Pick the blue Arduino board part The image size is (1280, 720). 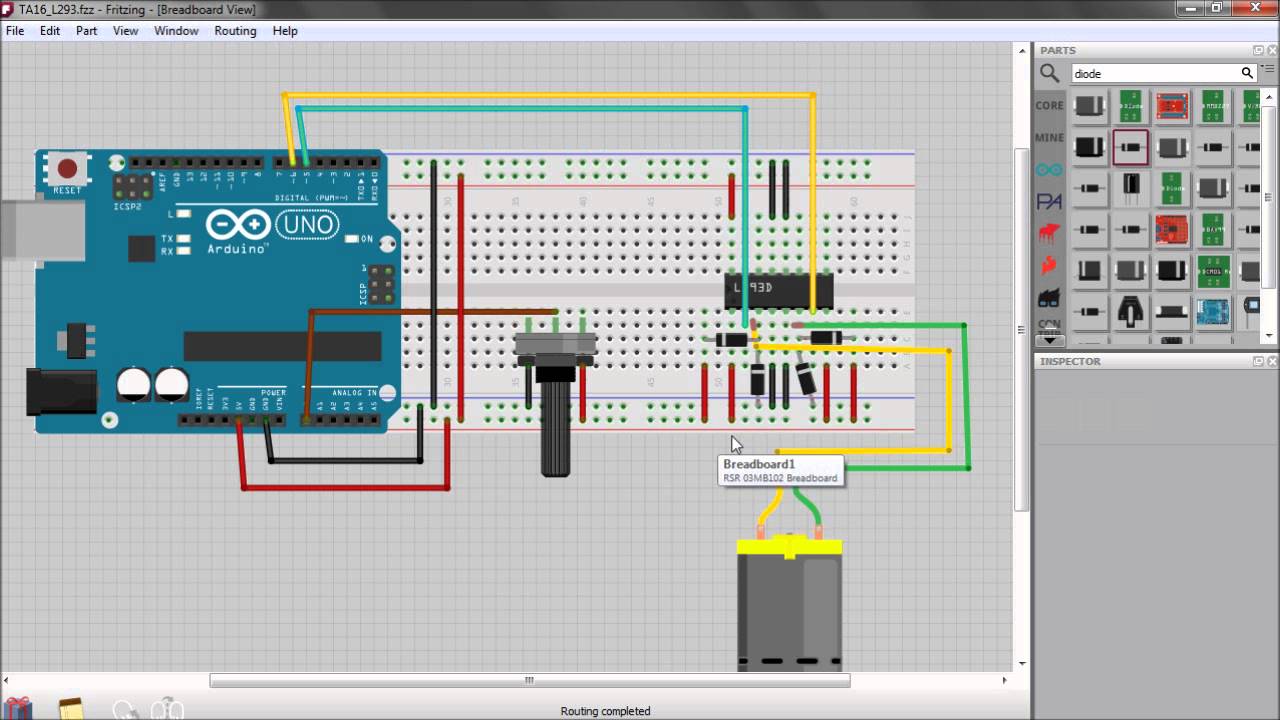[x=1213, y=311]
